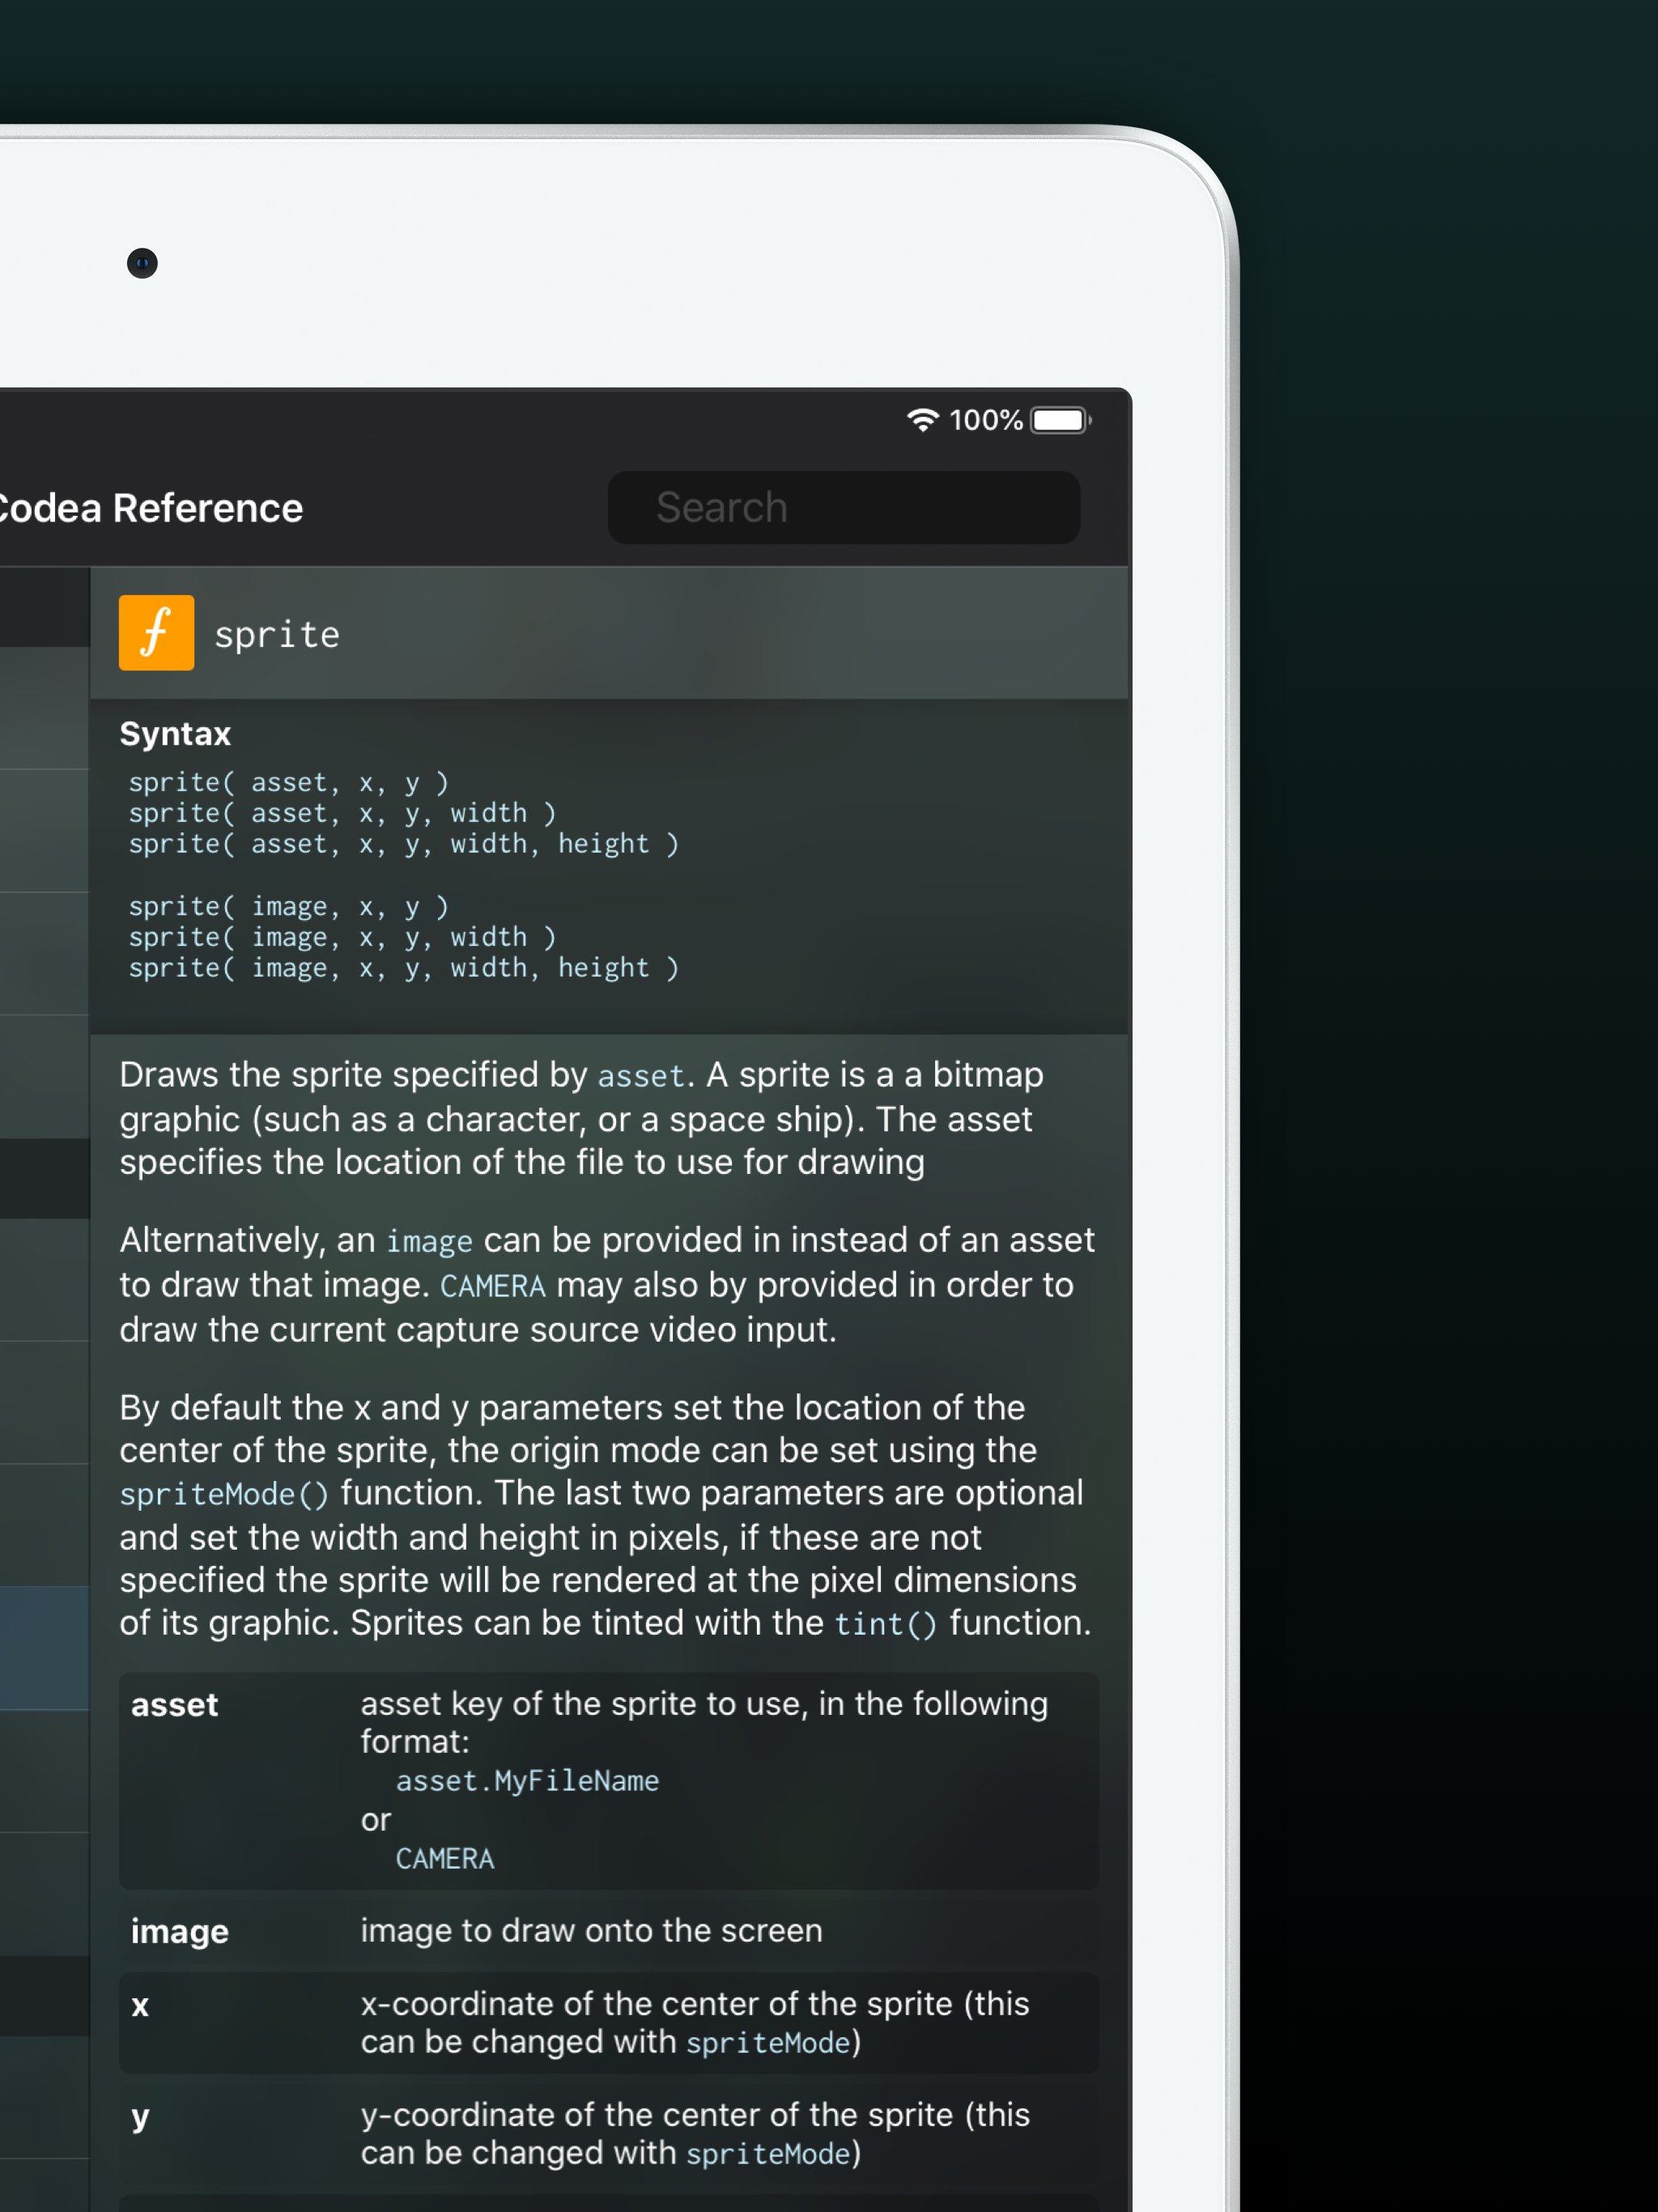This screenshot has height=2212, width=1658.
Task: Click the inline CAMERA keyword in paragraph
Action: click(x=492, y=1286)
